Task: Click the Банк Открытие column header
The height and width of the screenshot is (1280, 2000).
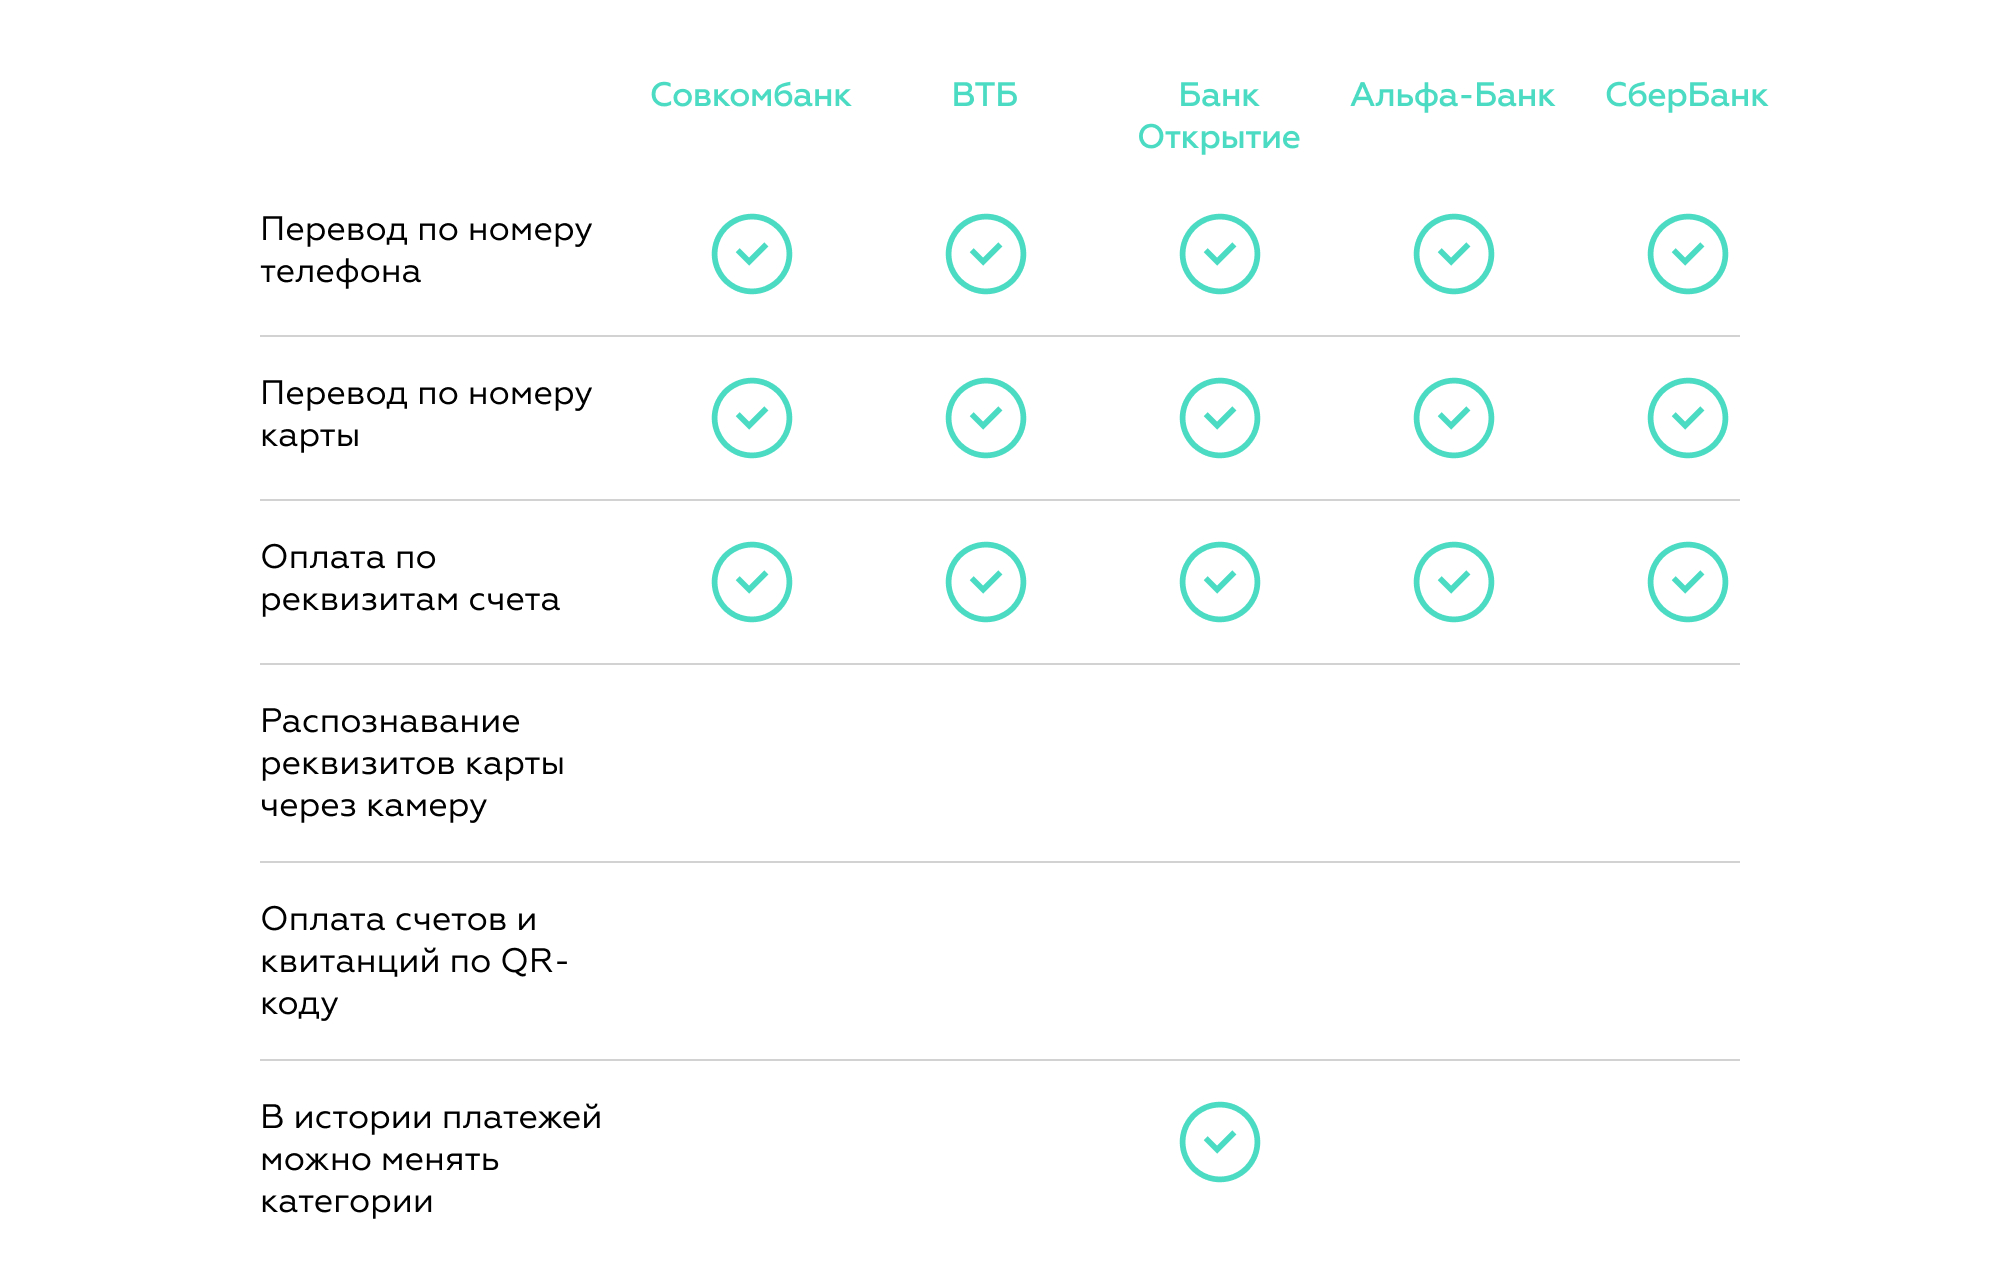Action: coord(1218,116)
